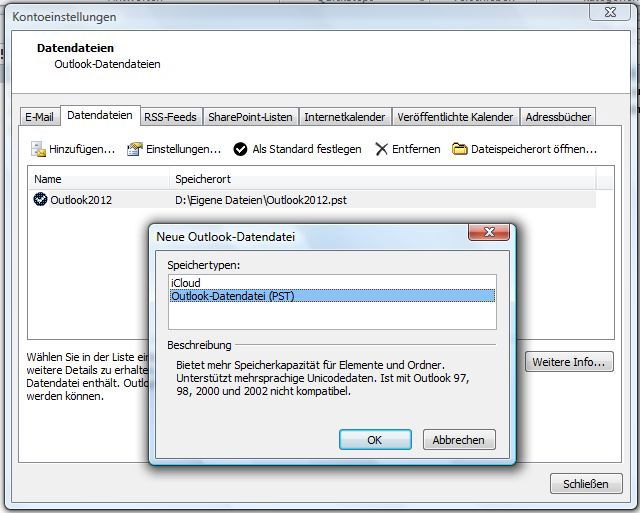The image size is (640, 513).
Task: Click the Als Standard festlegen label
Action: pyautogui.click(x=307, y=149)
